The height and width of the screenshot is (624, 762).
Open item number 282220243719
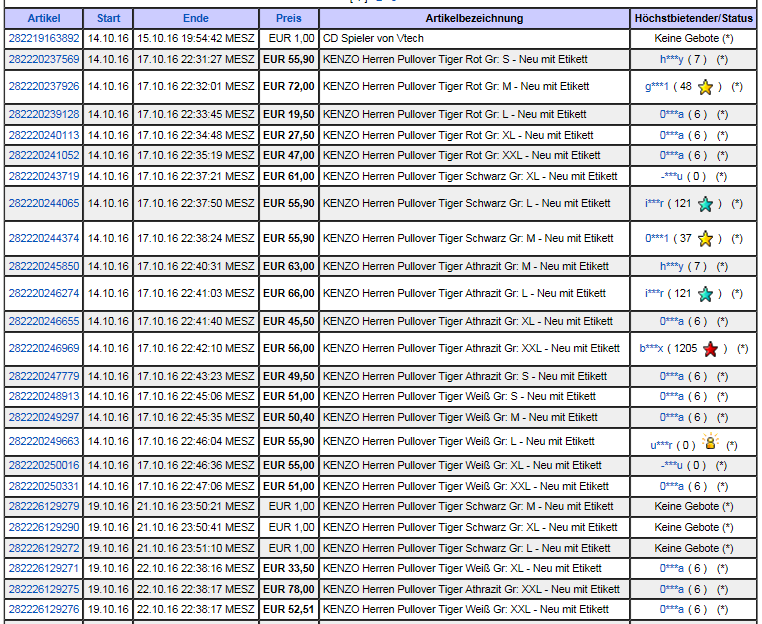coord(44,176)
